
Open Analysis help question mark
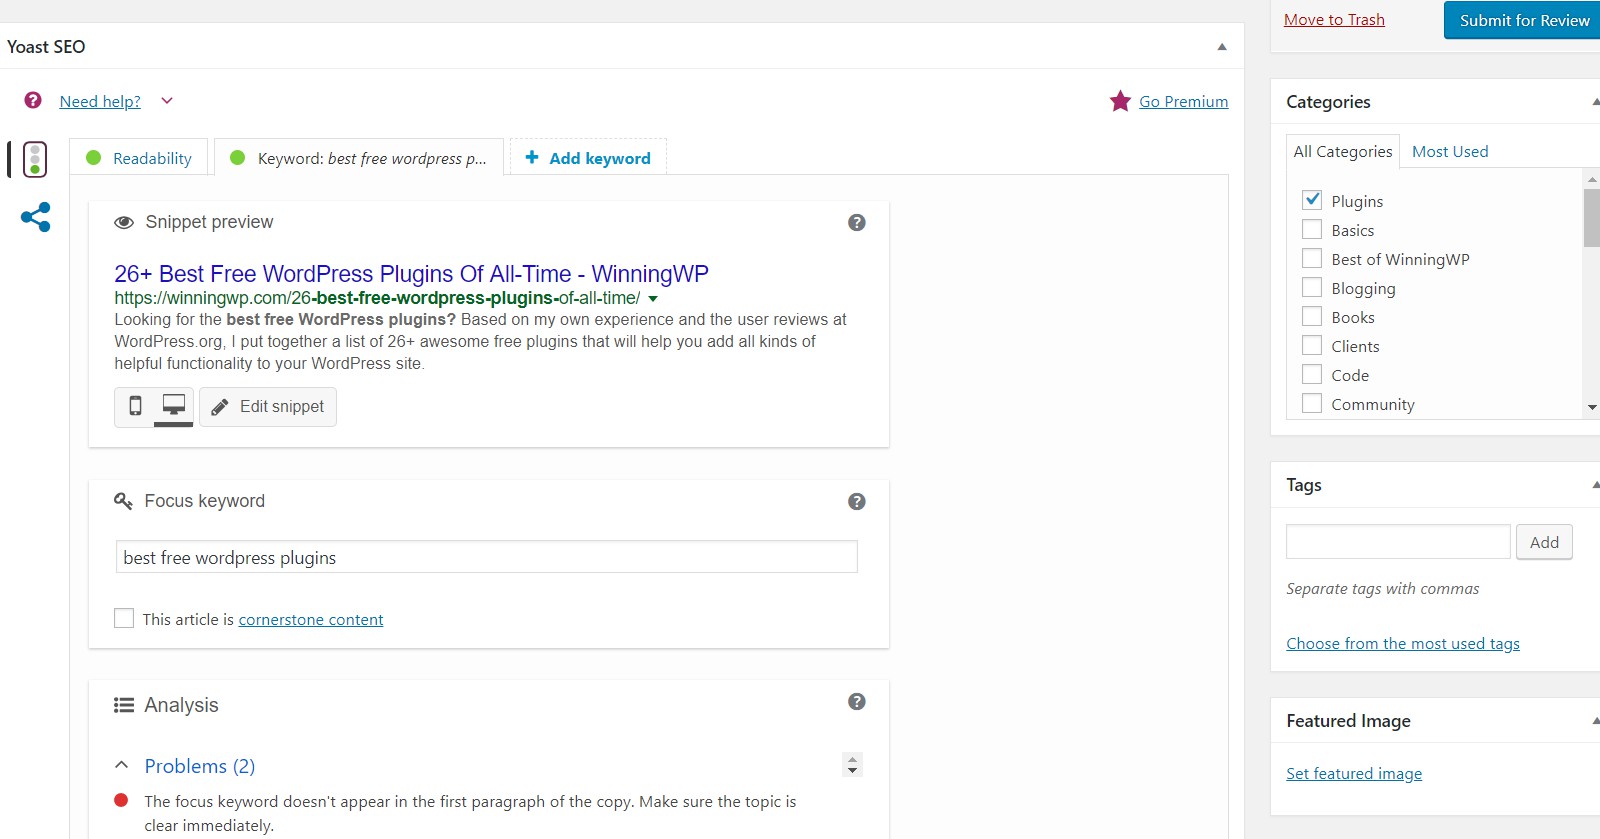coord(857,701)
